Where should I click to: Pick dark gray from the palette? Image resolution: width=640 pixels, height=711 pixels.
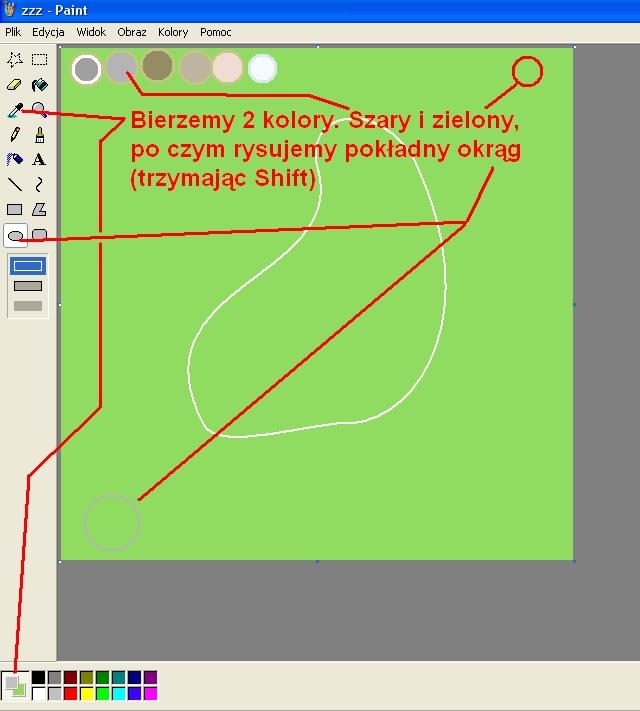point(54,677)
